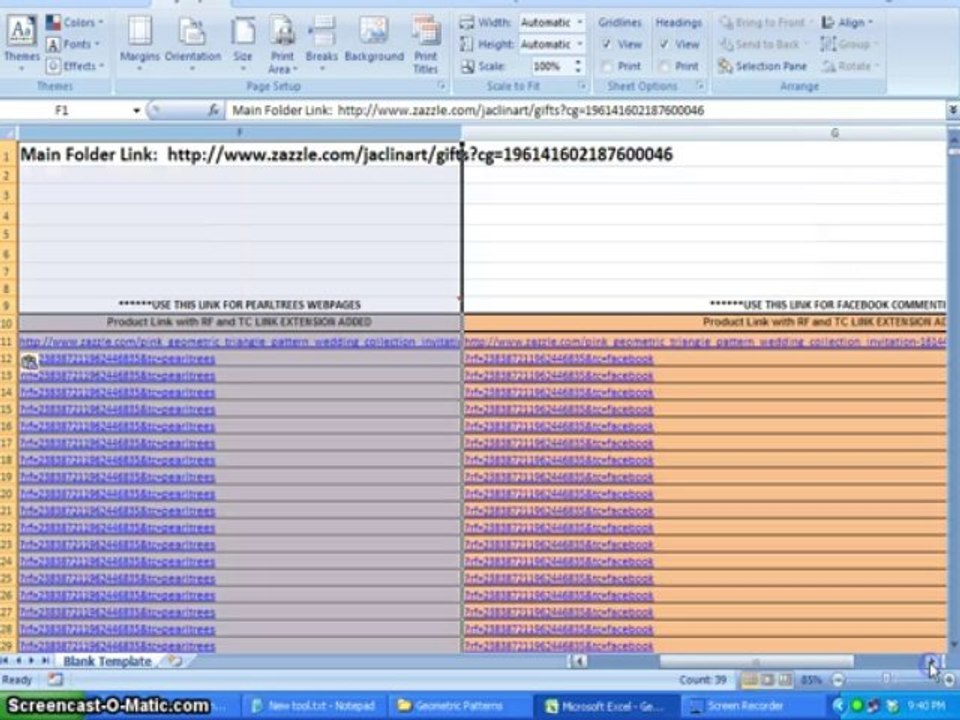Click the Facebook product link in row 11
The image size is (960, 720).
704,342
